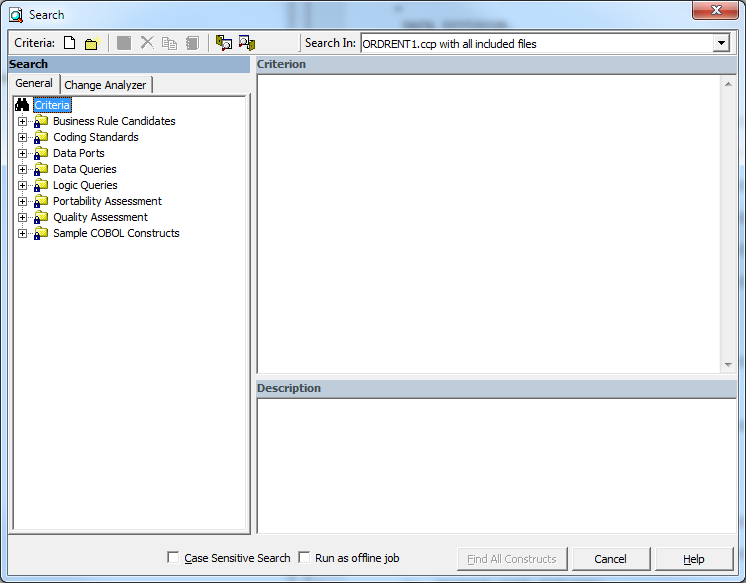Toggle Run as offline job checkbox
The height and width of the screenshot is (583, 746).
click(304, 558)
